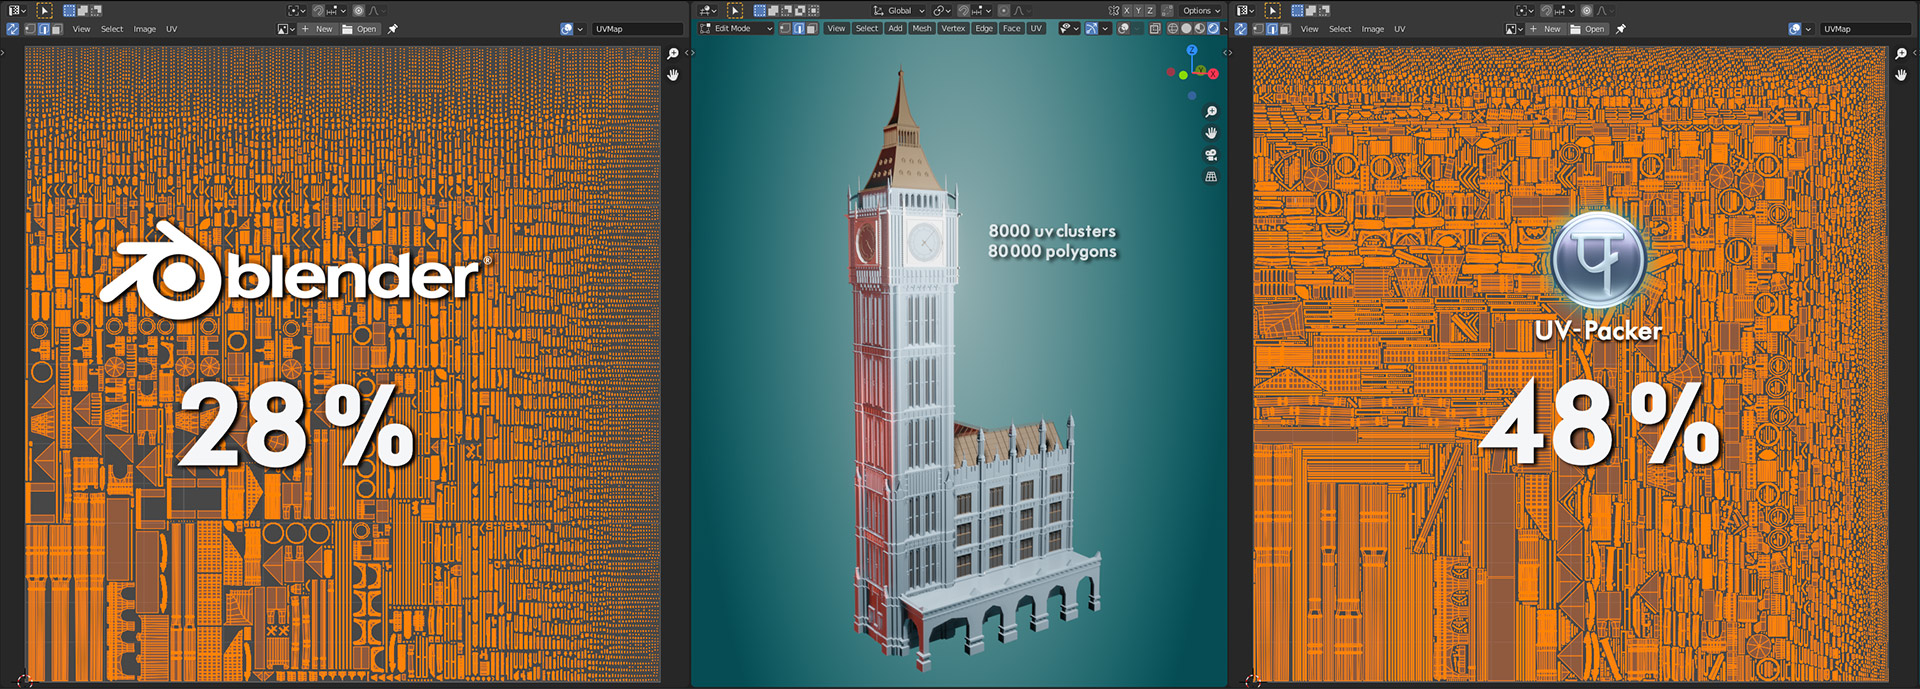The width and height of the screenshot is (1920, 689).
Task: Open the Add menu button in the 3D viewport
Action: coord(895,29)
